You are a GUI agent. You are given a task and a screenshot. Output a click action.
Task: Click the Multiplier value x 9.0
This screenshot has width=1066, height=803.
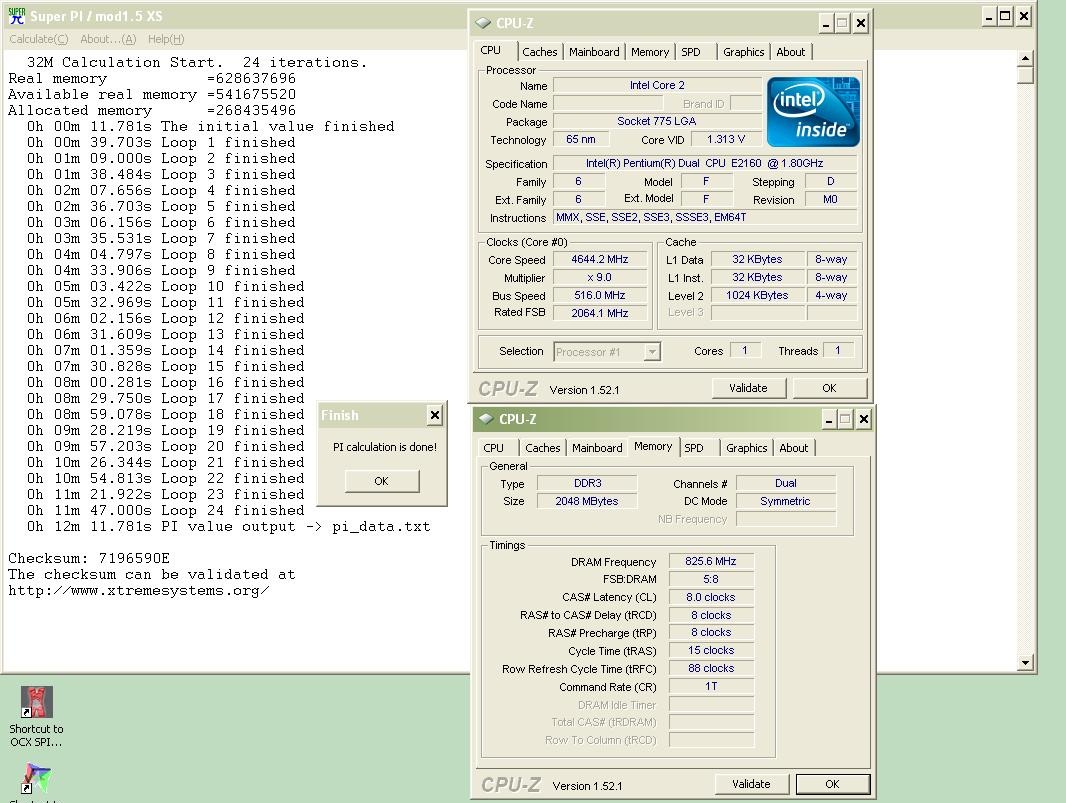600,277
